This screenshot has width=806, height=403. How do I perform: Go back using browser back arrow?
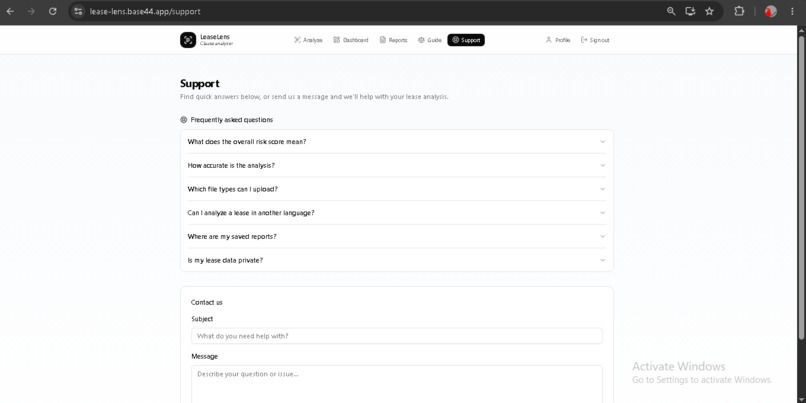10,11
